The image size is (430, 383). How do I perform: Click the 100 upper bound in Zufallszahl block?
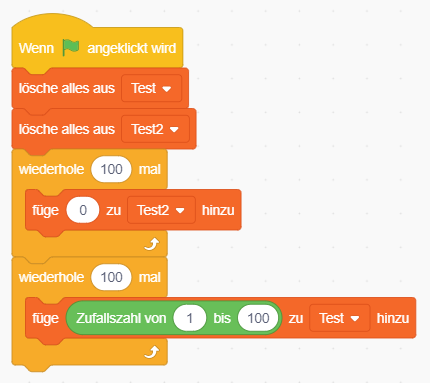pos(258,318)
